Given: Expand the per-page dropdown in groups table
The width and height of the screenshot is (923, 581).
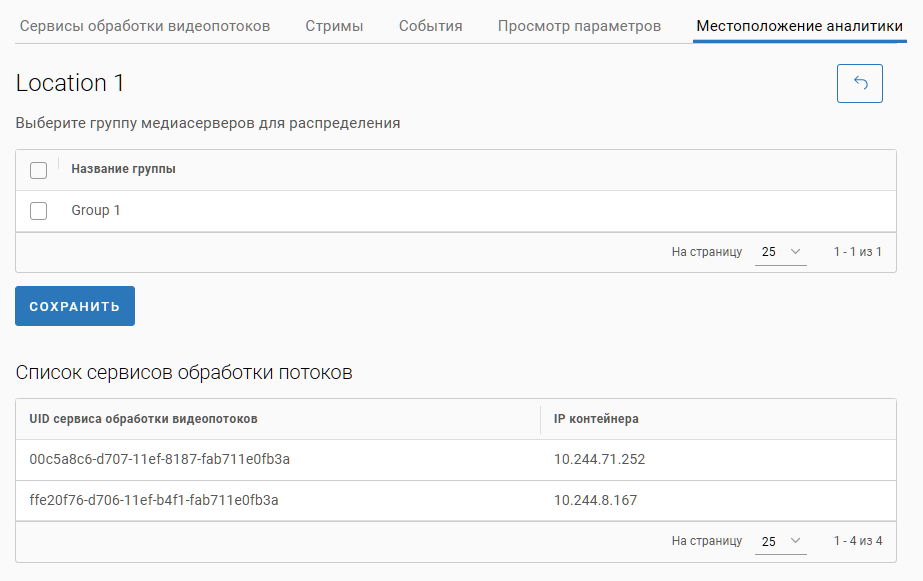Looking at the screenshot, I should 781,252.
